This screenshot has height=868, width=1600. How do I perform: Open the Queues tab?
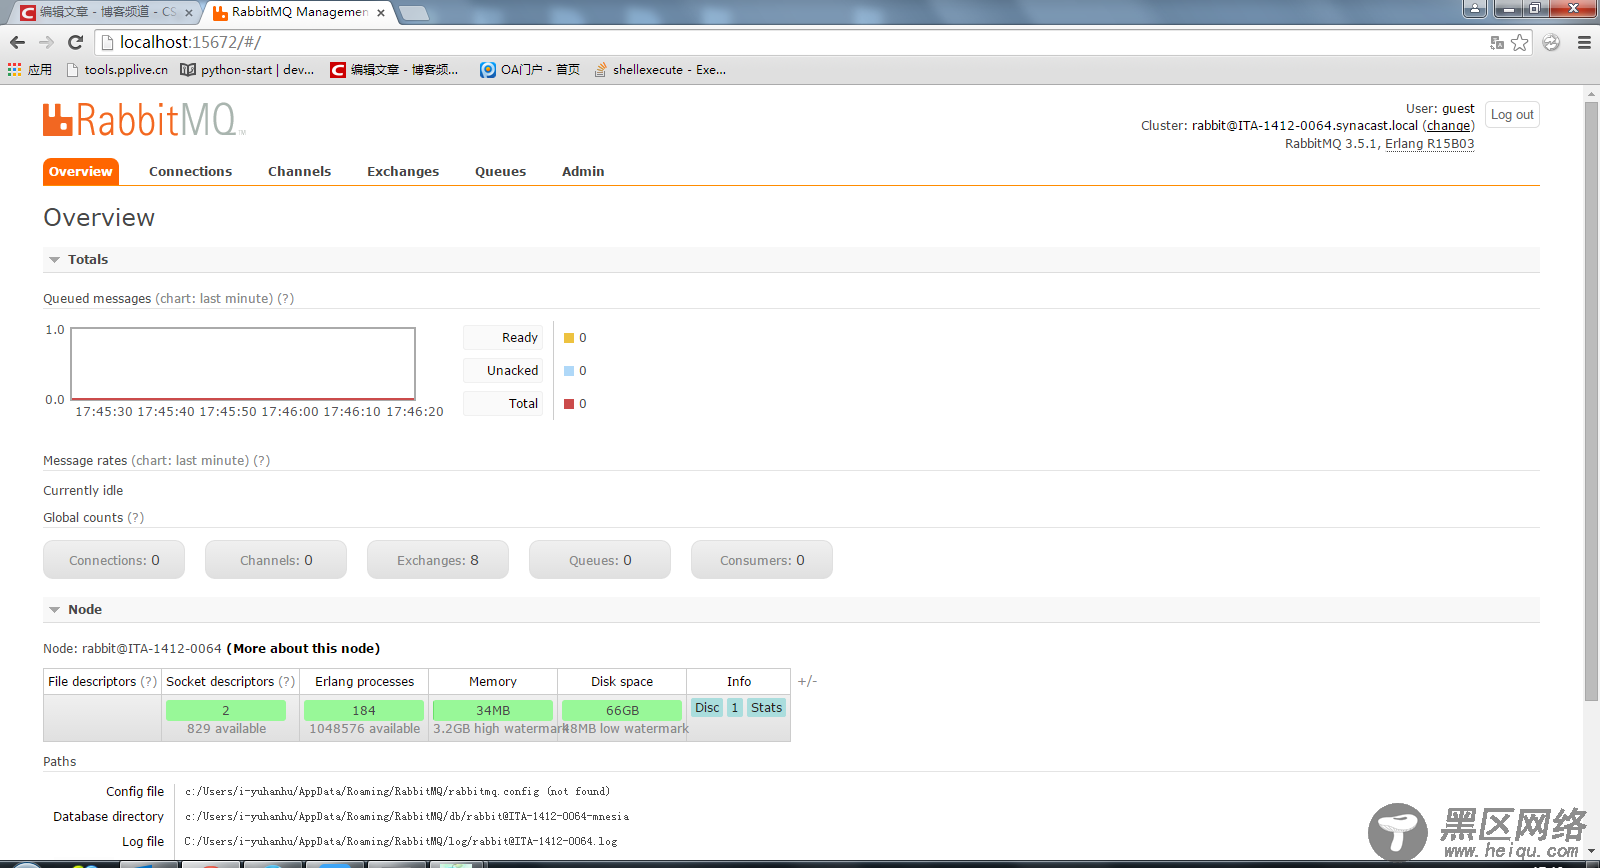500,171
